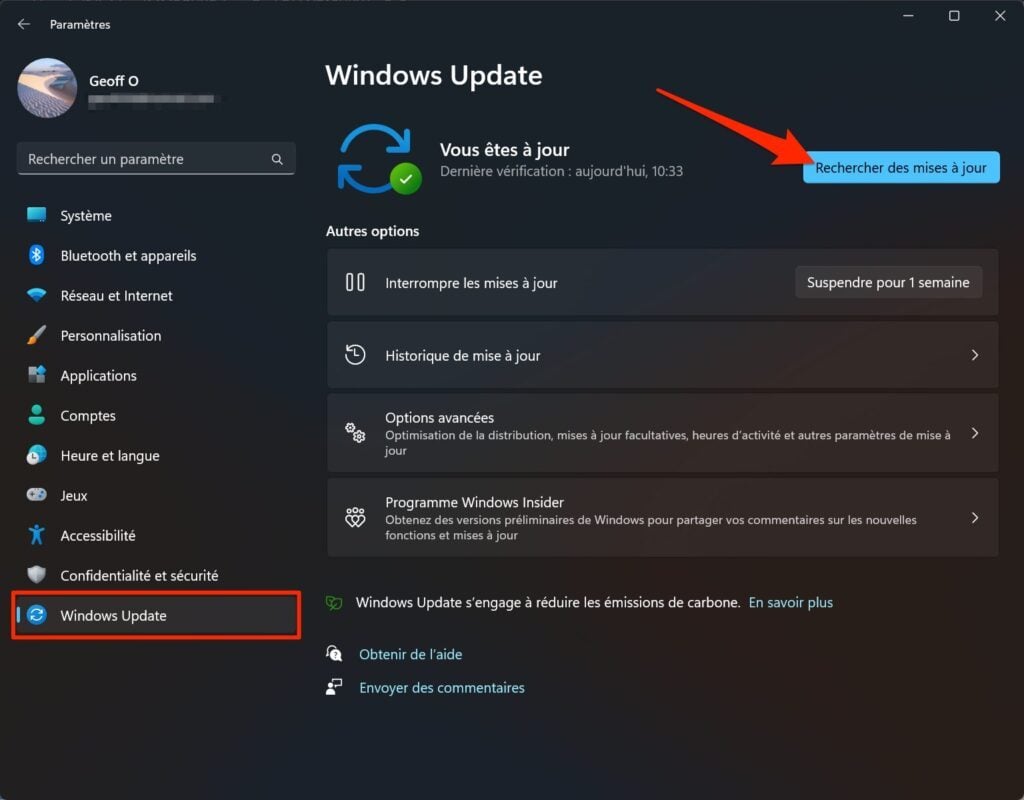The width and height of the screenshot is (1024, 800).
Task: Click the large Windows Update status icon
Action: 379,159
